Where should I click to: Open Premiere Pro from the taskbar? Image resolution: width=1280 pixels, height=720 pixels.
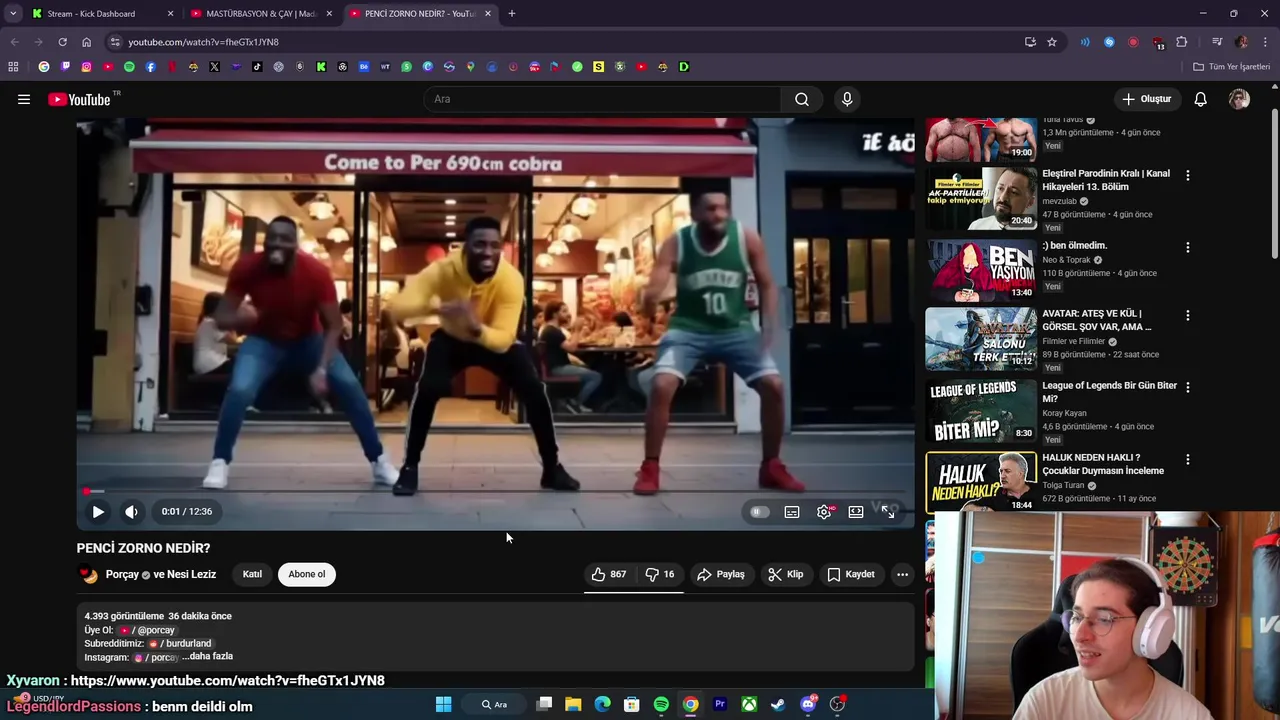click(720, 704)
